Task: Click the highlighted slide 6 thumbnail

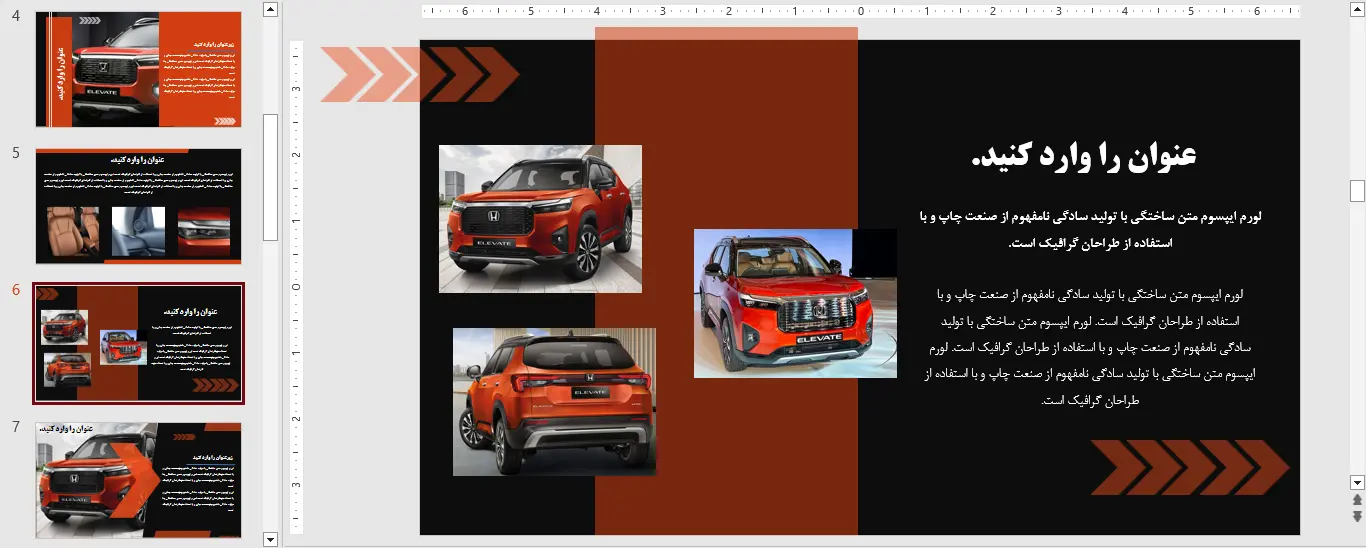Action: tap(138, 343)
